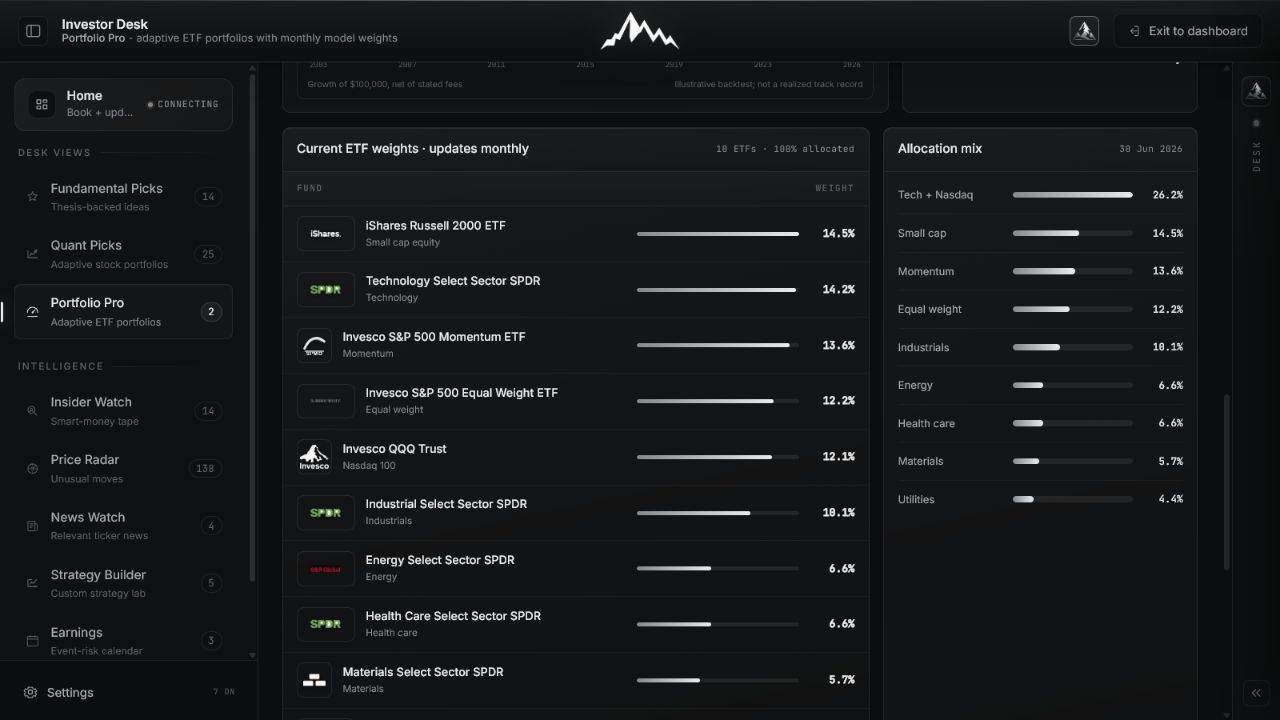This screenshot has height=720, width=1280.
Task: Click the "10 ETFs · 100% allocated" summary text
Action: coord(785,149)
